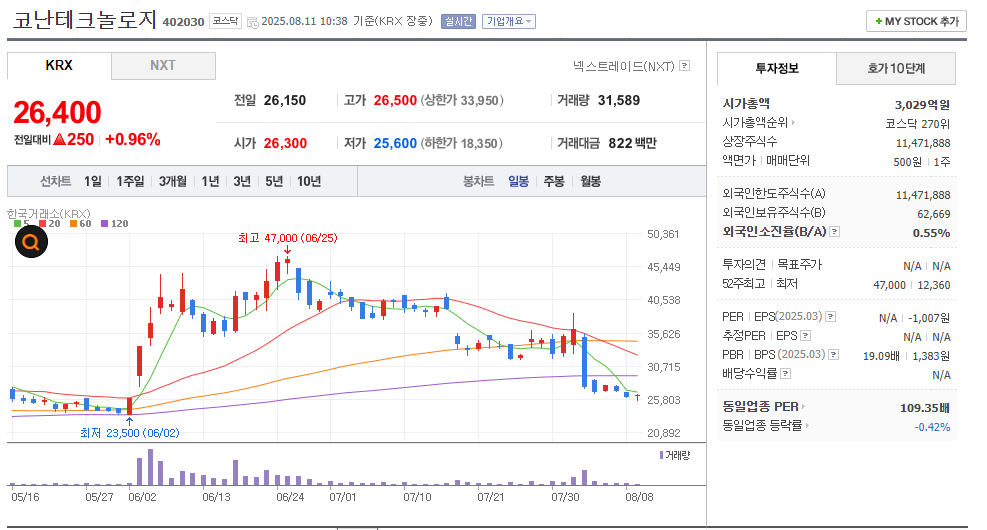Click the help icon beside 외국인소진율(B/A)

tap(835, 232)
